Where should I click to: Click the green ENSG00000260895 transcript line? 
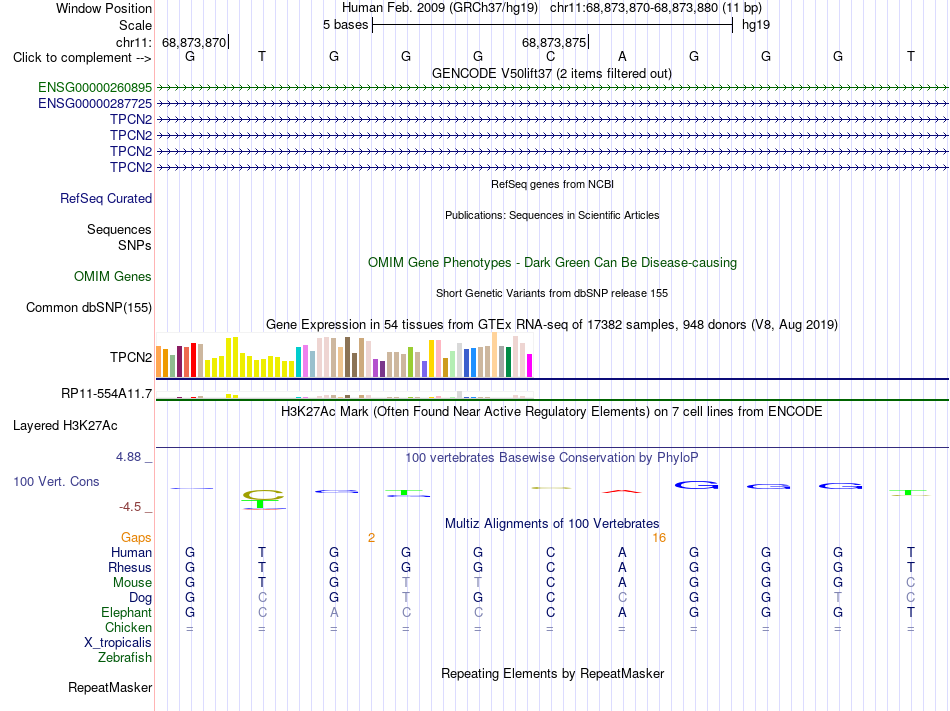[552, 88]
